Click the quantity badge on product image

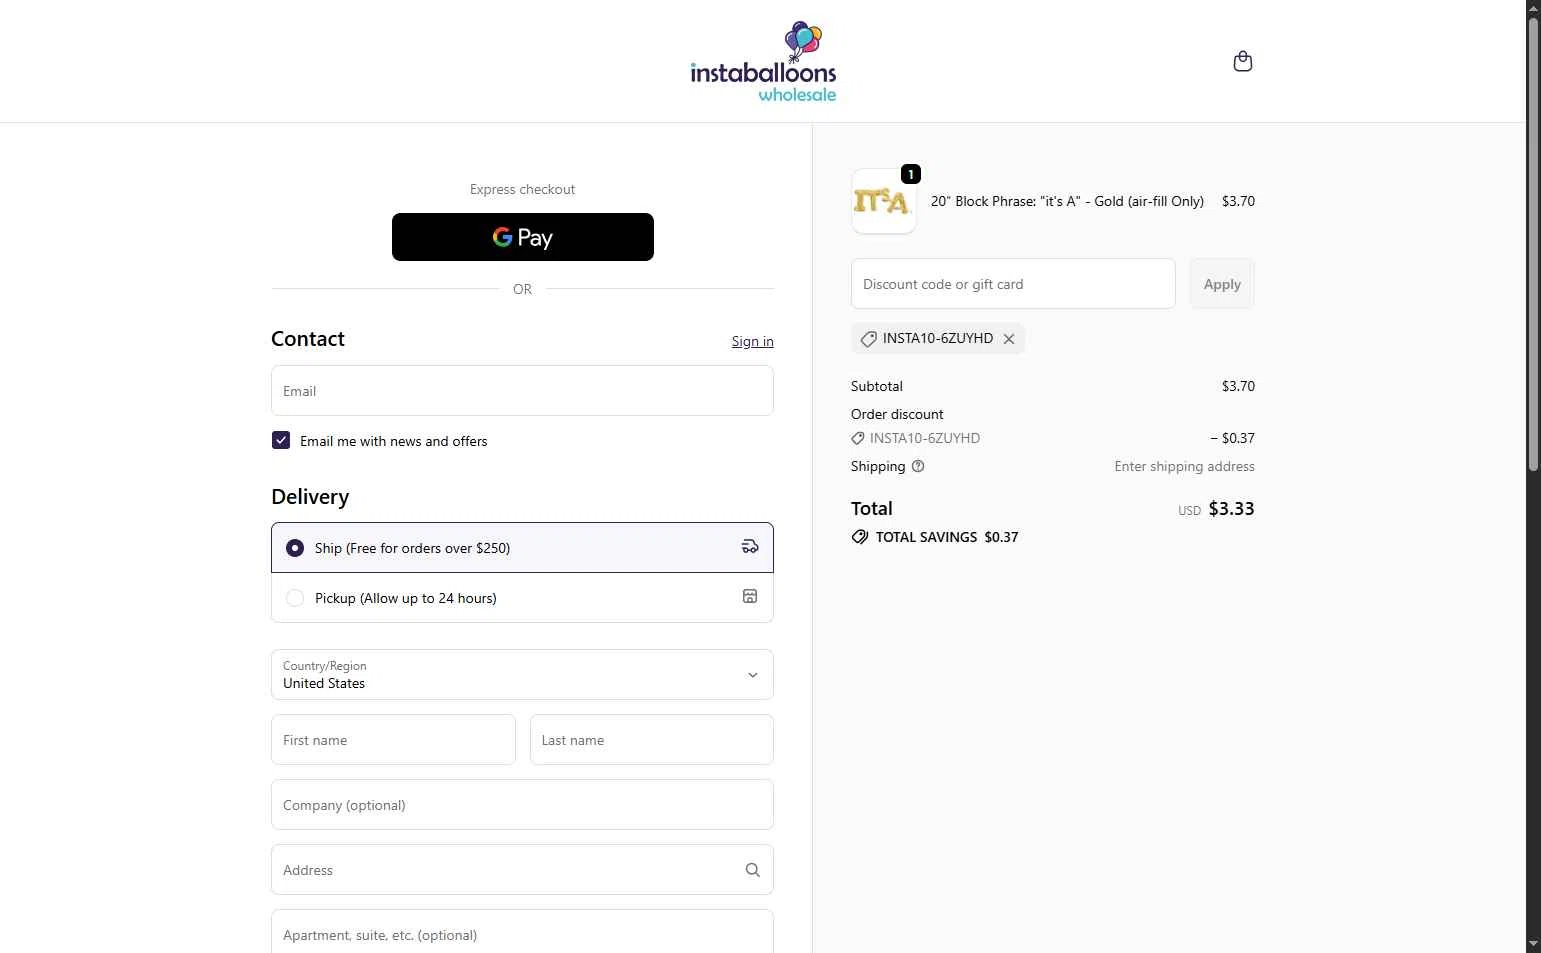[x=910, y=174]
